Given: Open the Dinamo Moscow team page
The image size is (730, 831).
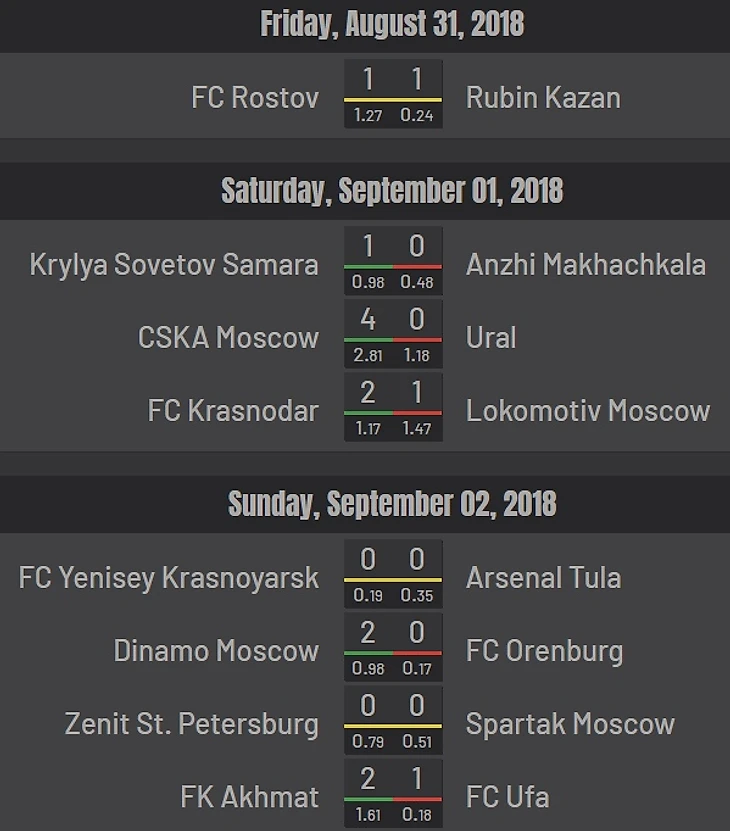Looking at the screenshot, I should (216, 651).
